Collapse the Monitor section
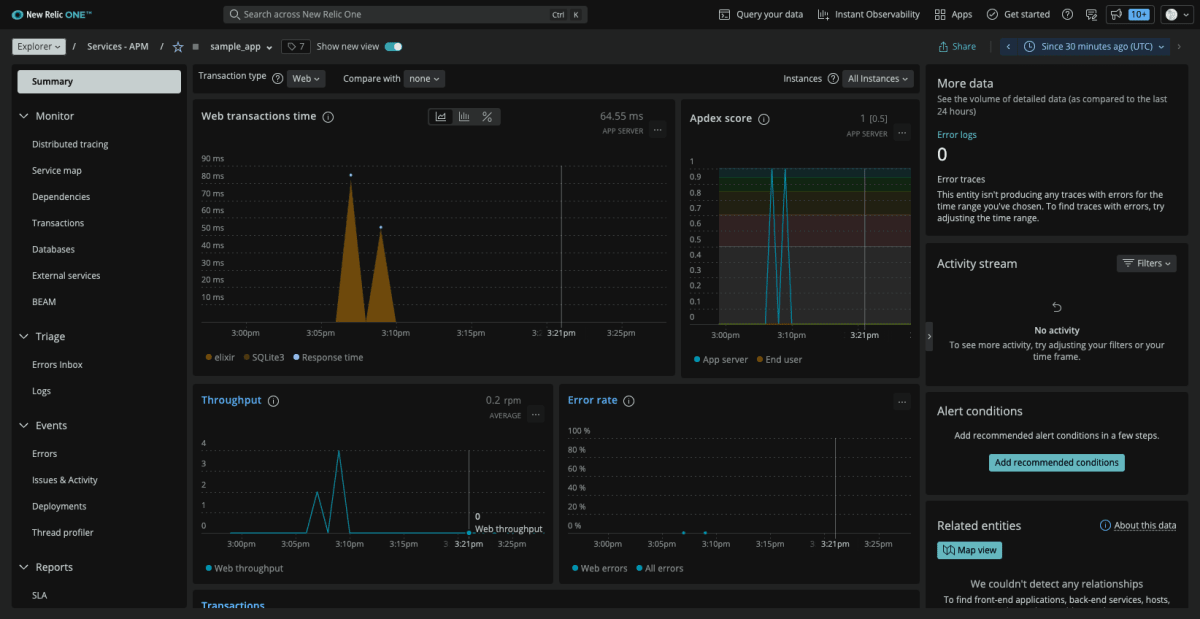The height and width of the screenshot is (619, 1200). point(25,116)
